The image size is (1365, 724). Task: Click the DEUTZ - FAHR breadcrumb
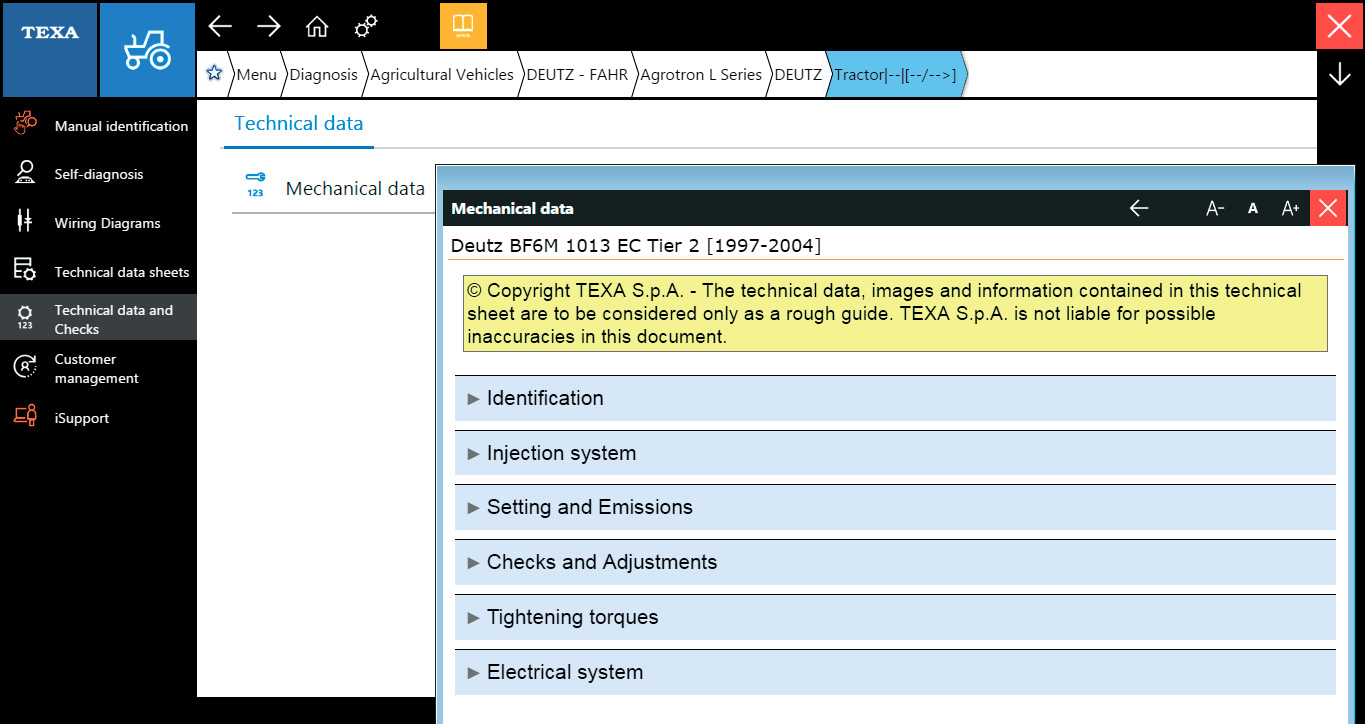(x=575, y=74)
